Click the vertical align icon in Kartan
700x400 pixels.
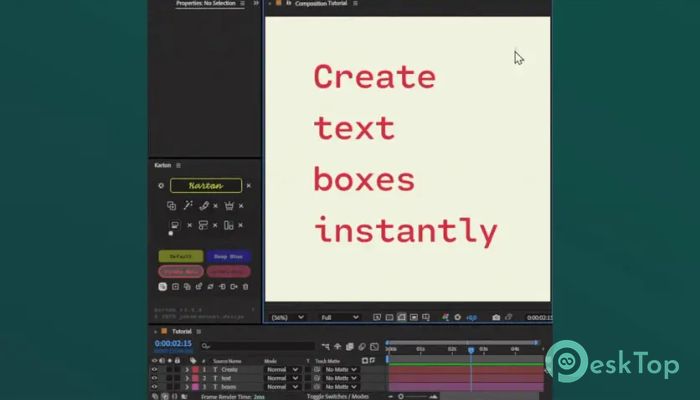[x=229, y=225]
